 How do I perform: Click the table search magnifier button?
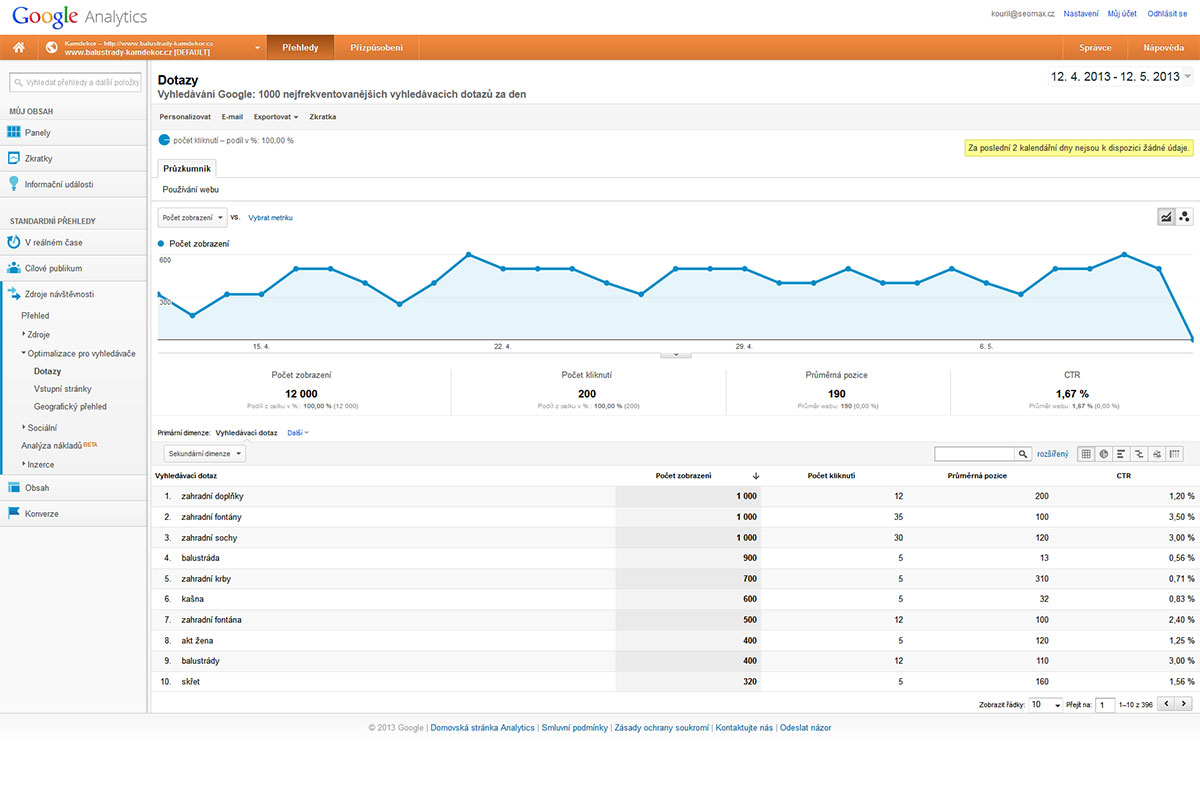pyautogui.click(x=1023, y=454)
